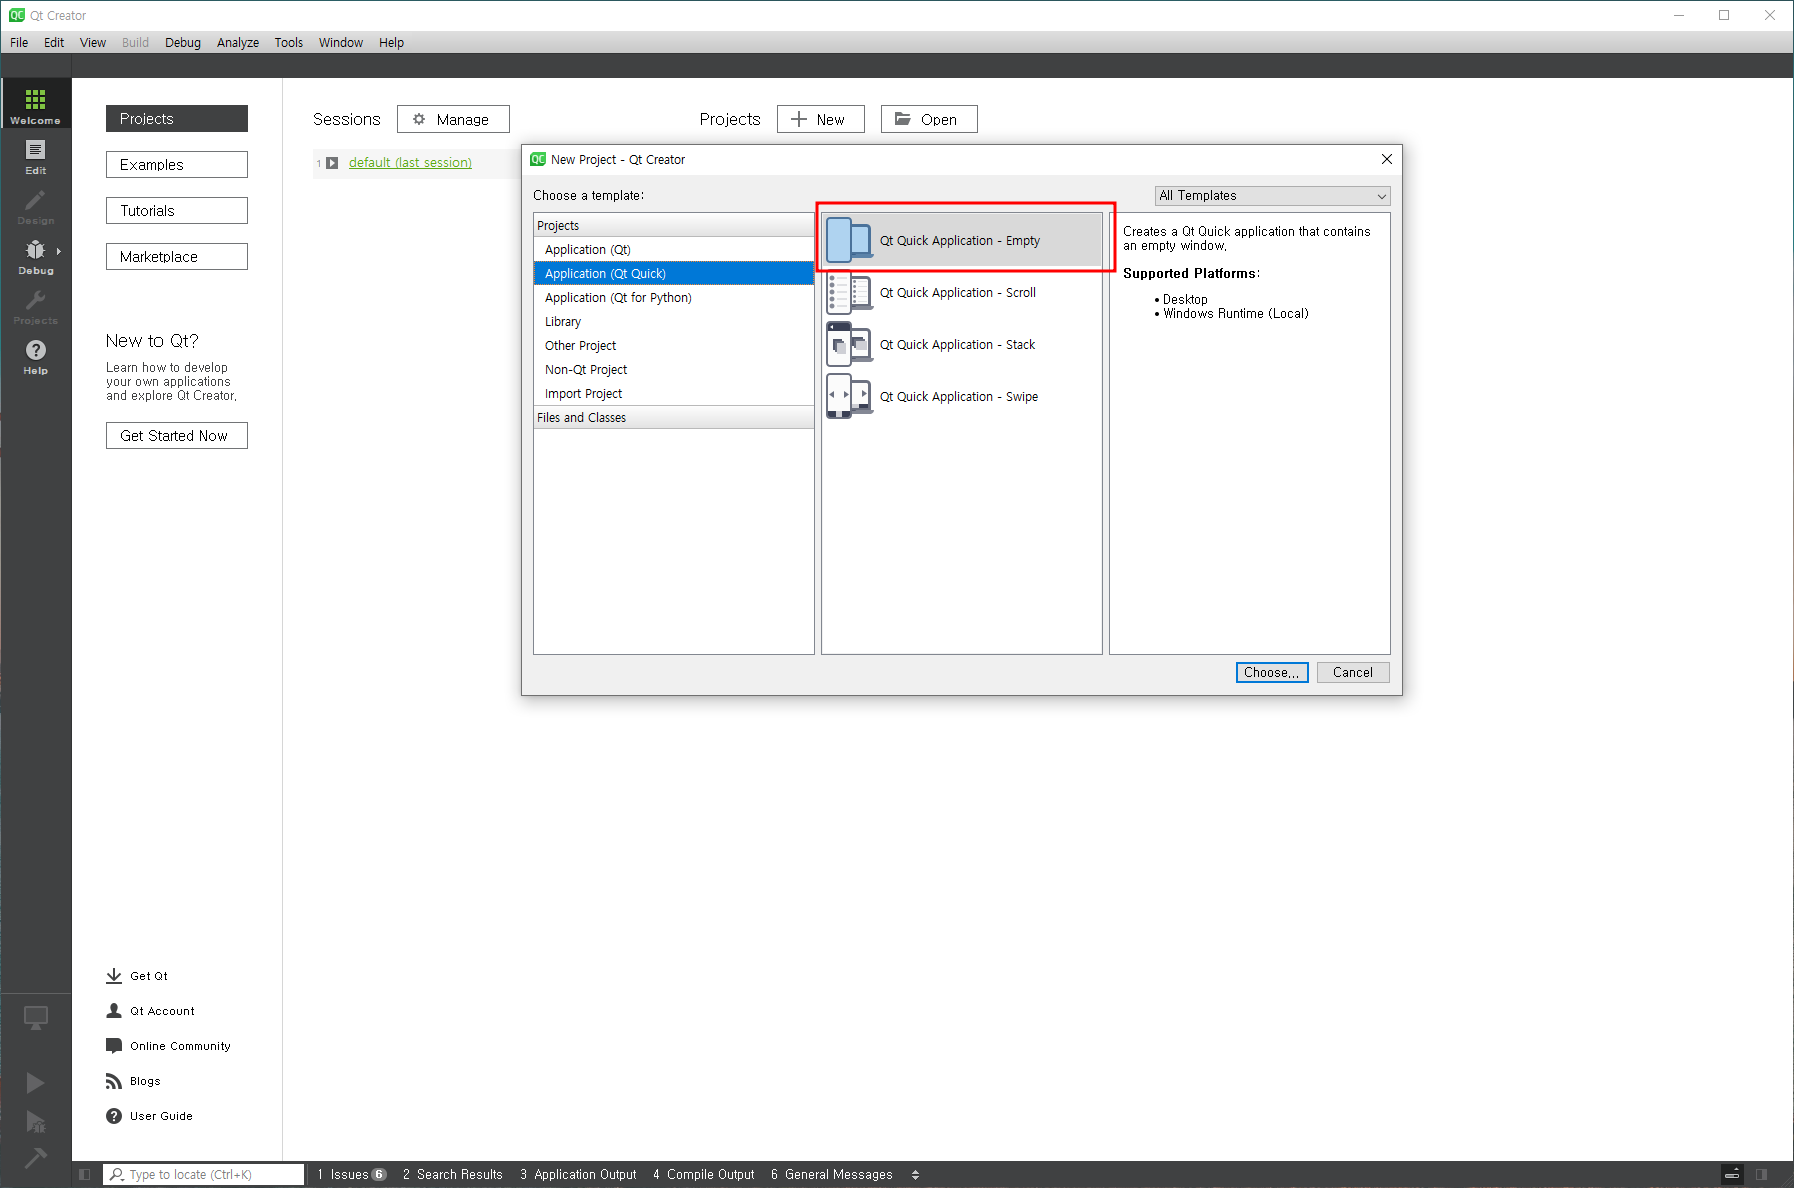The height and width of the screenshot is (1188, 1794).
Task: Open the Edit menu
Action: [54, 42]
